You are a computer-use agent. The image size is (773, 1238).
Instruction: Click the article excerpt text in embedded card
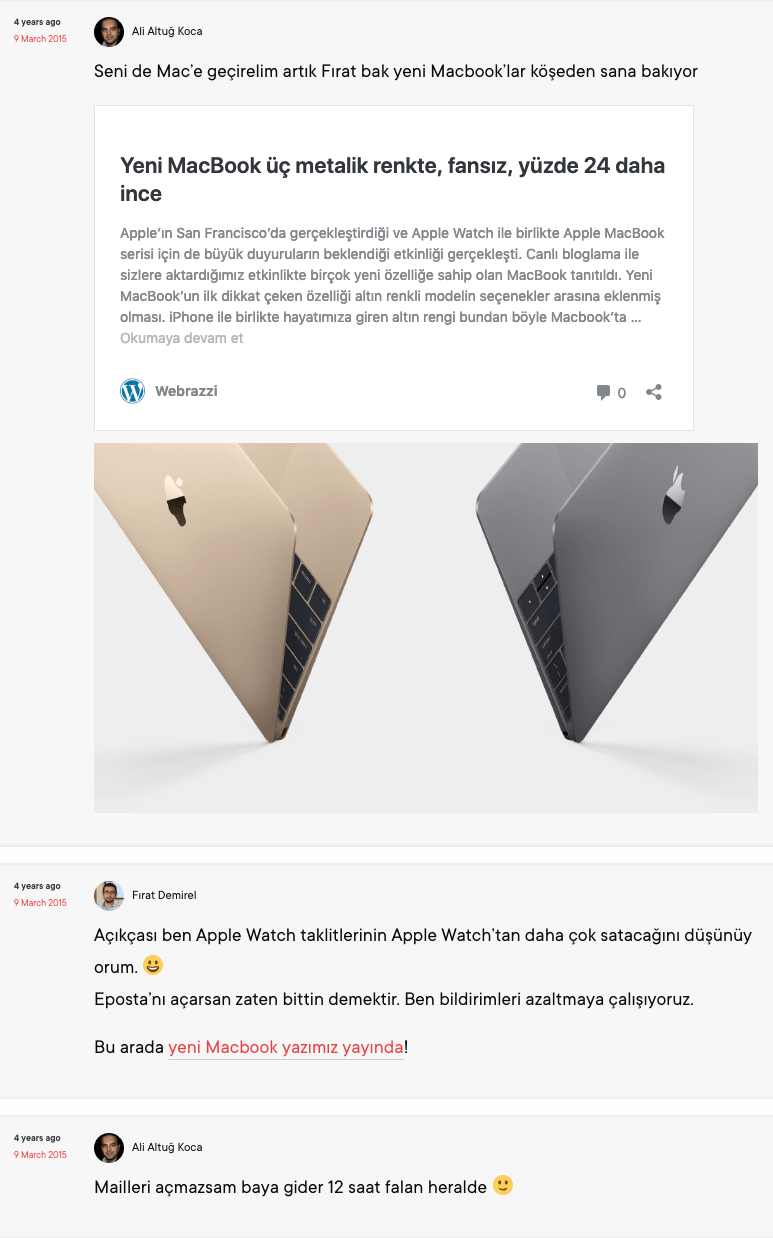(392, 275)
